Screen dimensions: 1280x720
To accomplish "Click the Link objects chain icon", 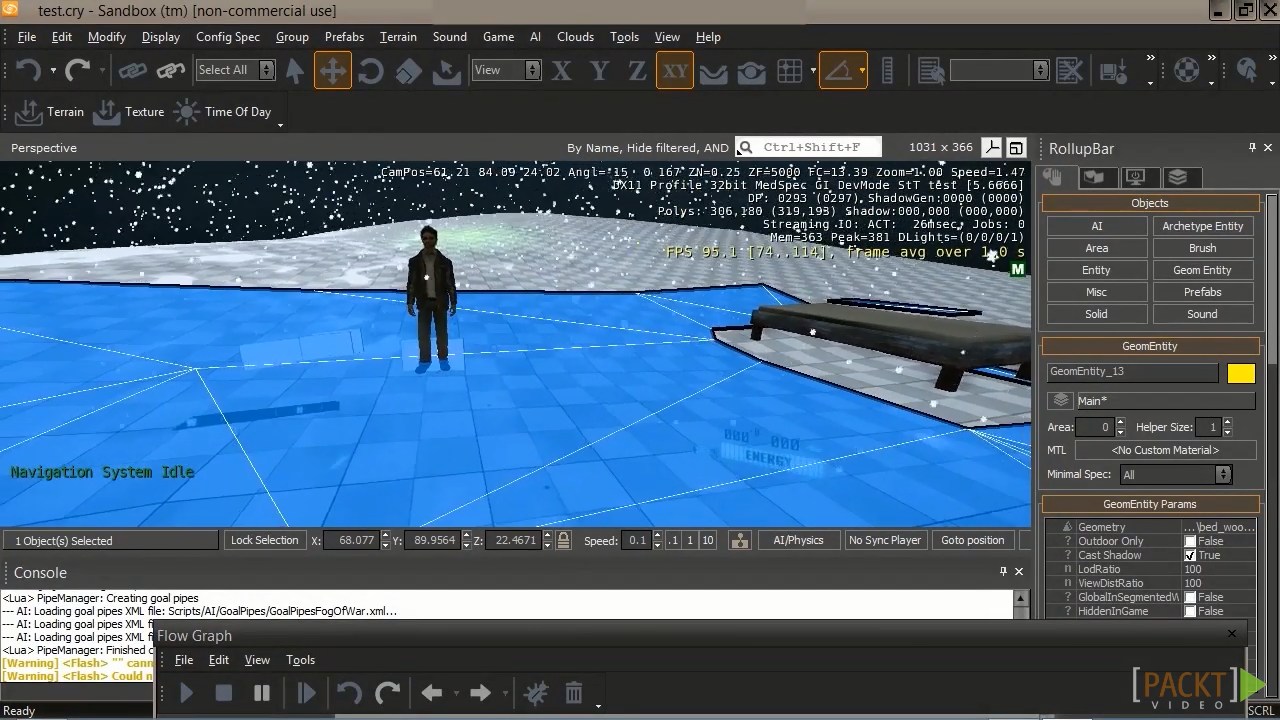I will [x=133, y=70].
